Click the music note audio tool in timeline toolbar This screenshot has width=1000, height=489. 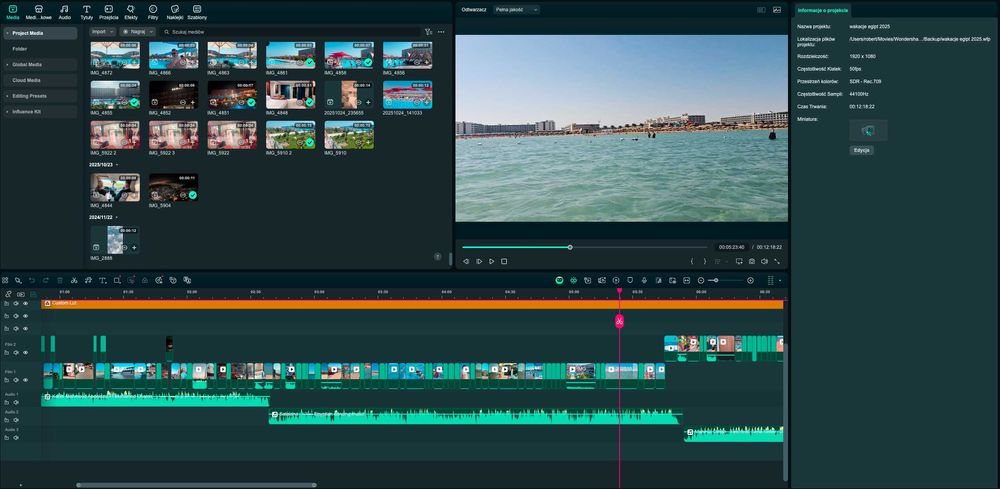tap(88, 280)
